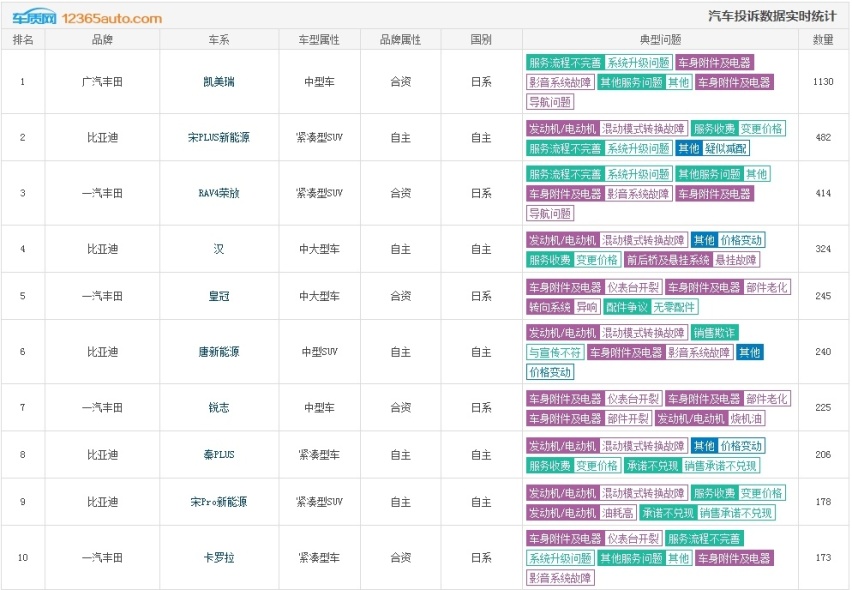
Task: Click the 烧机油 tag in the 锐志 row
Action: pyautogui.click(x=747, y=419)
